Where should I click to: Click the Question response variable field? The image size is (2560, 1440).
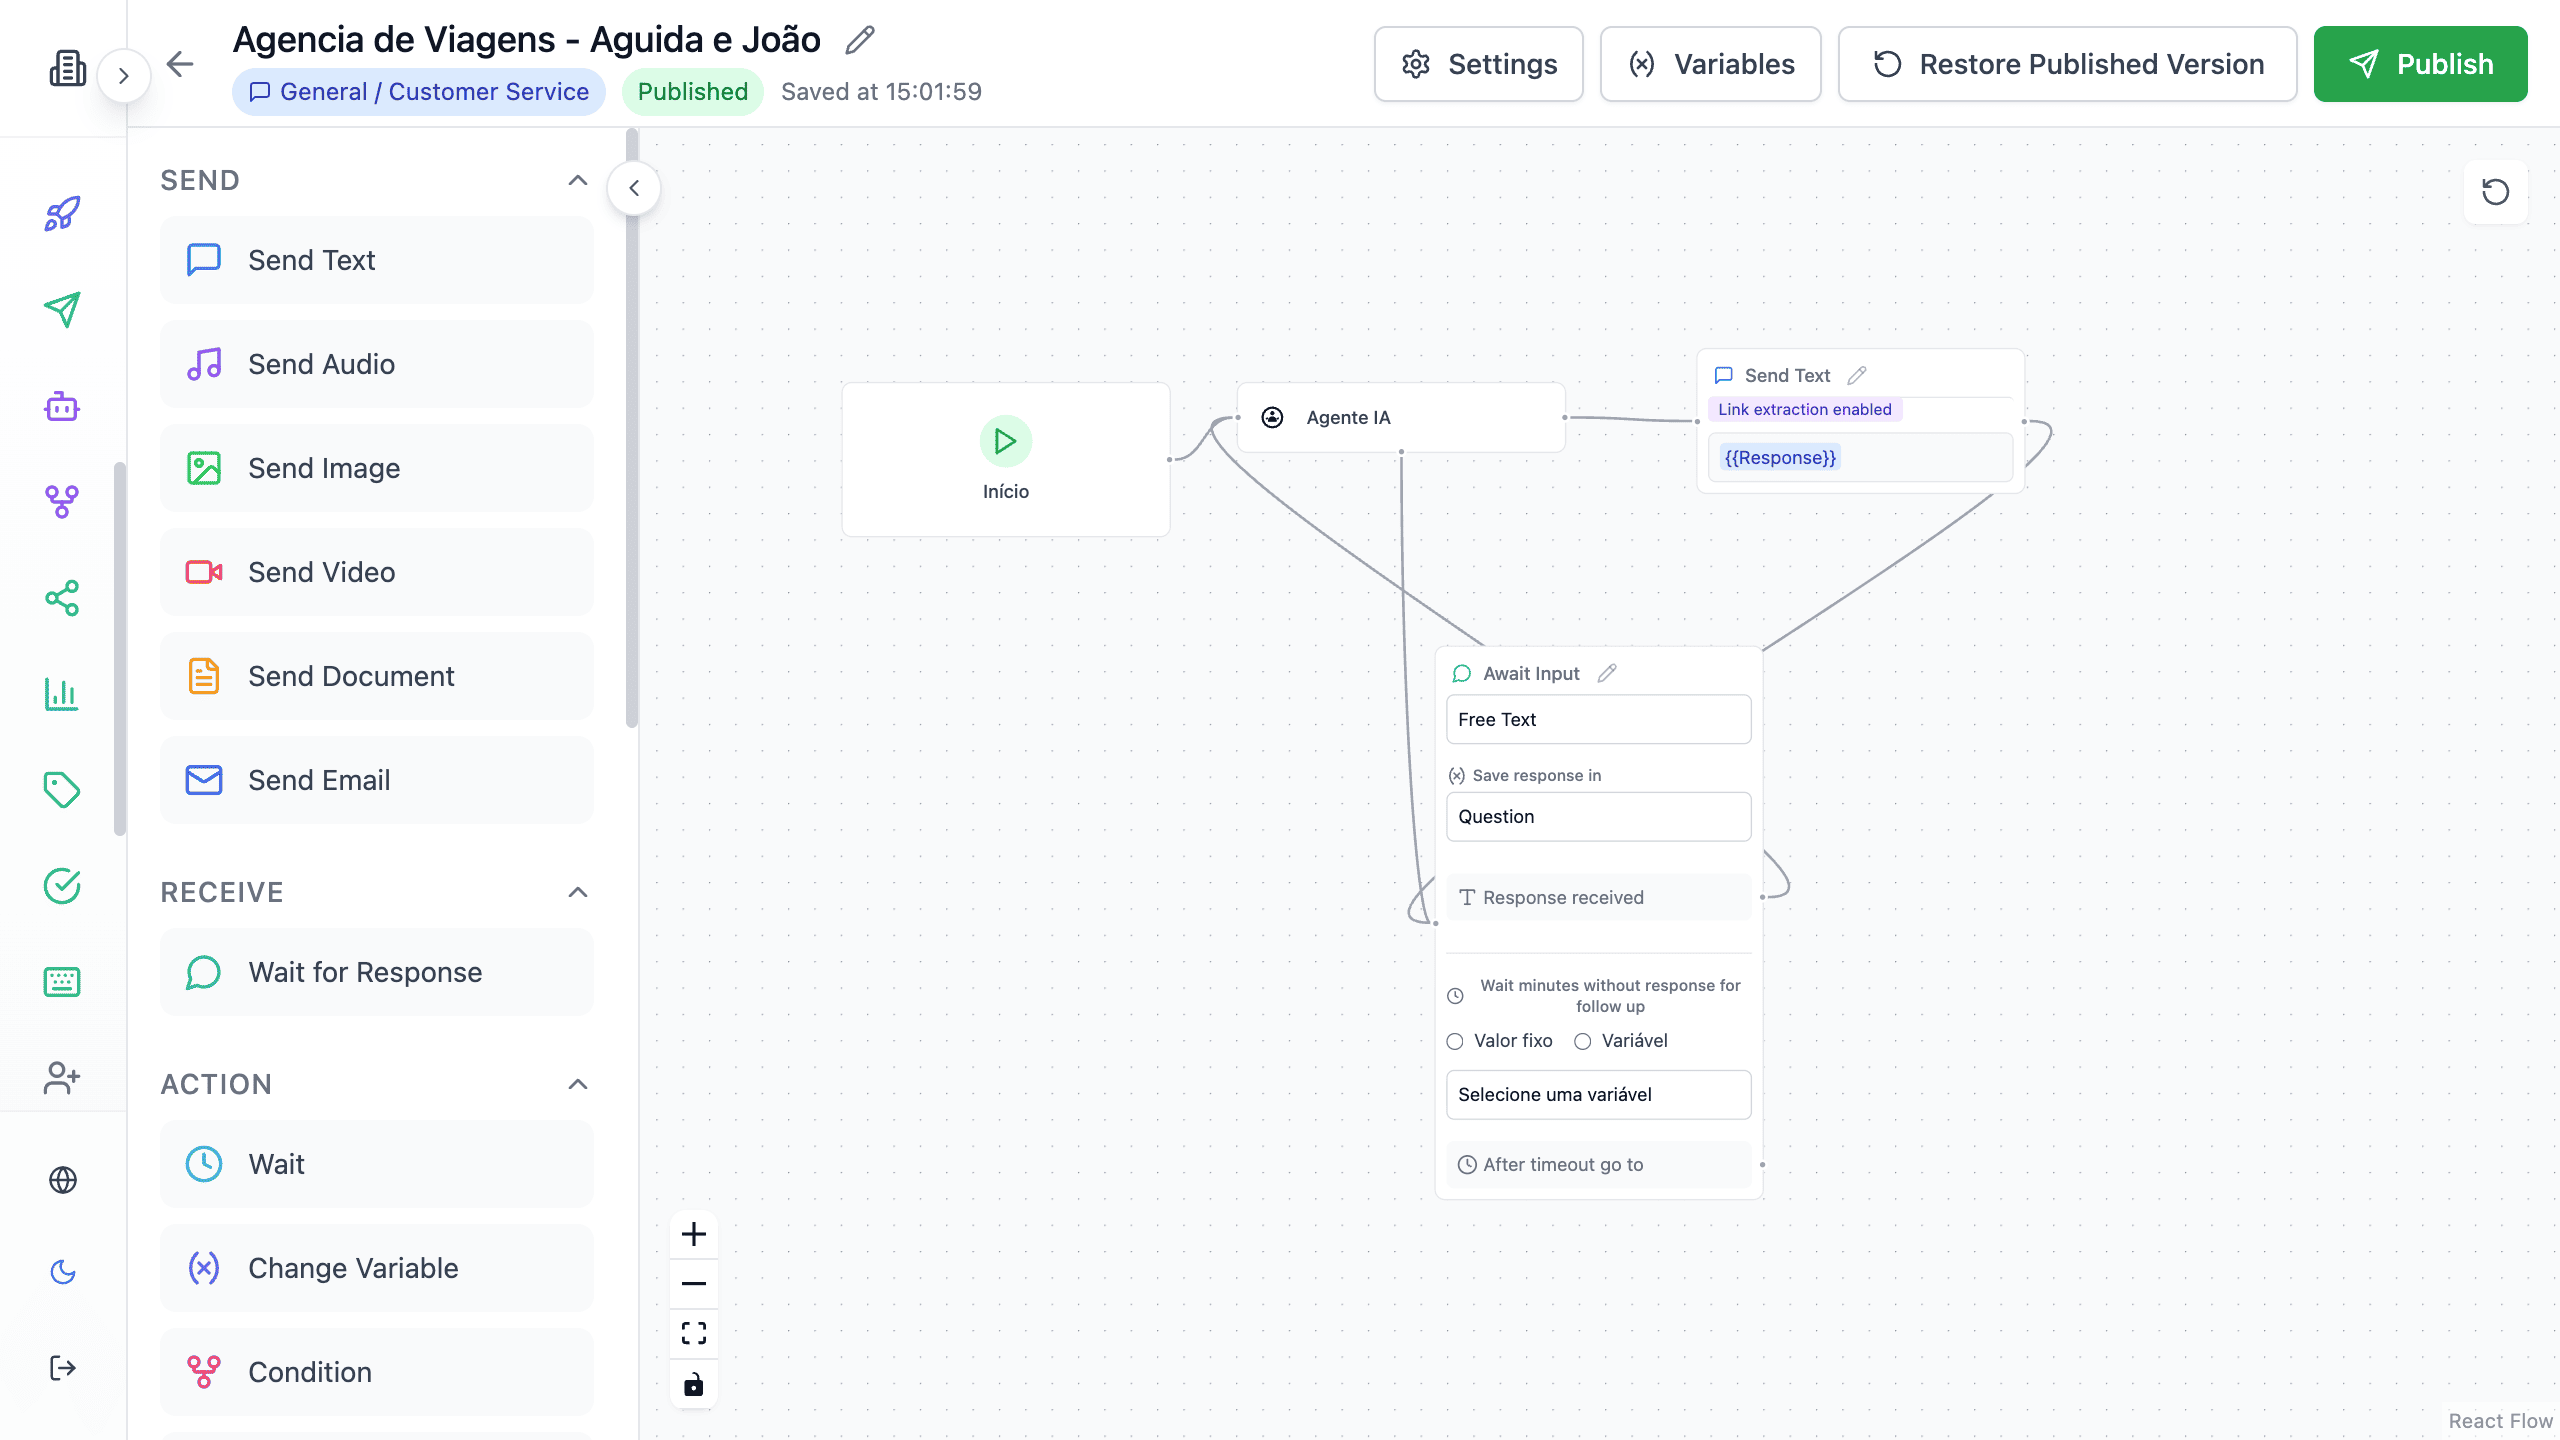1597,816
